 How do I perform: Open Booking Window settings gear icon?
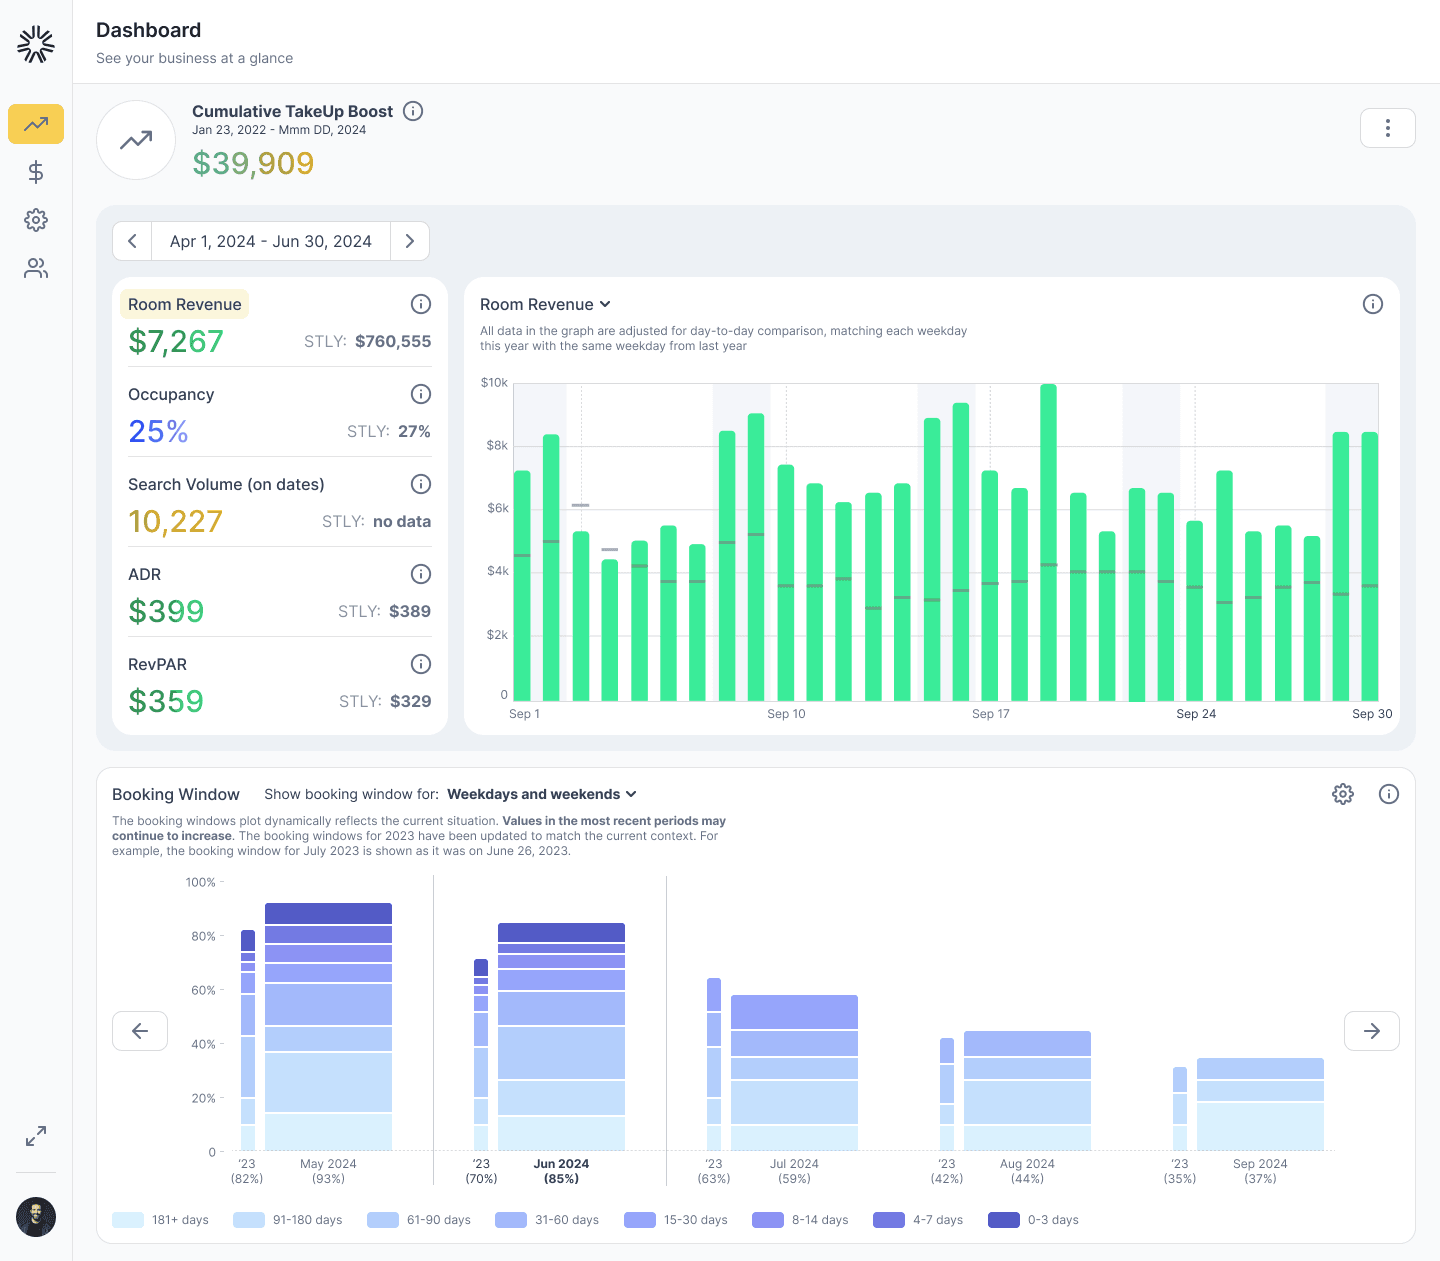click(1343, 794)
